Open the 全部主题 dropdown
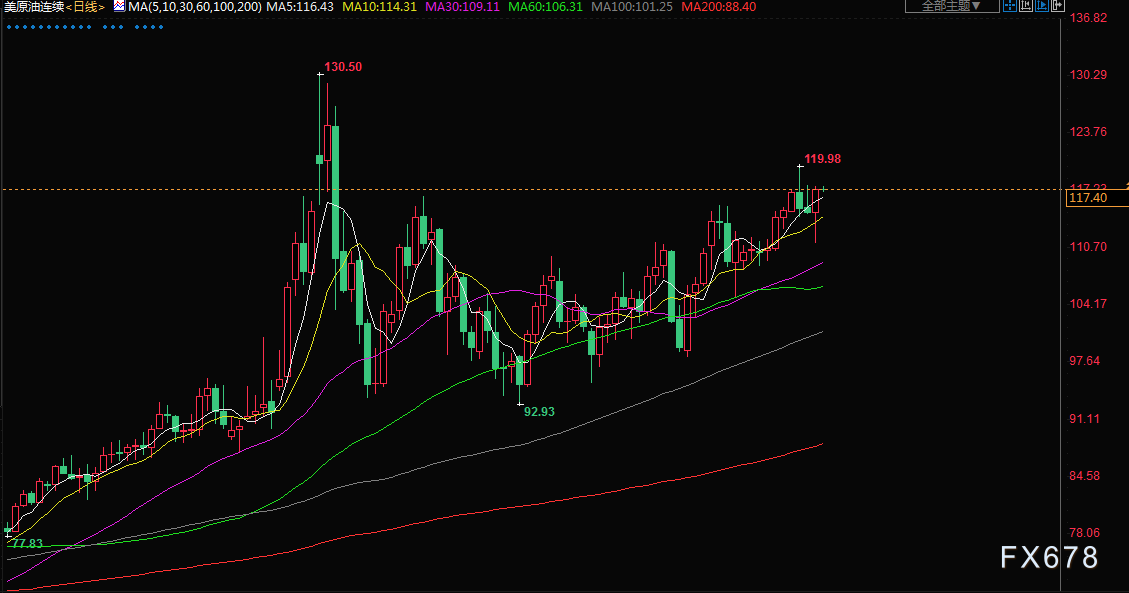 [952, 6]
